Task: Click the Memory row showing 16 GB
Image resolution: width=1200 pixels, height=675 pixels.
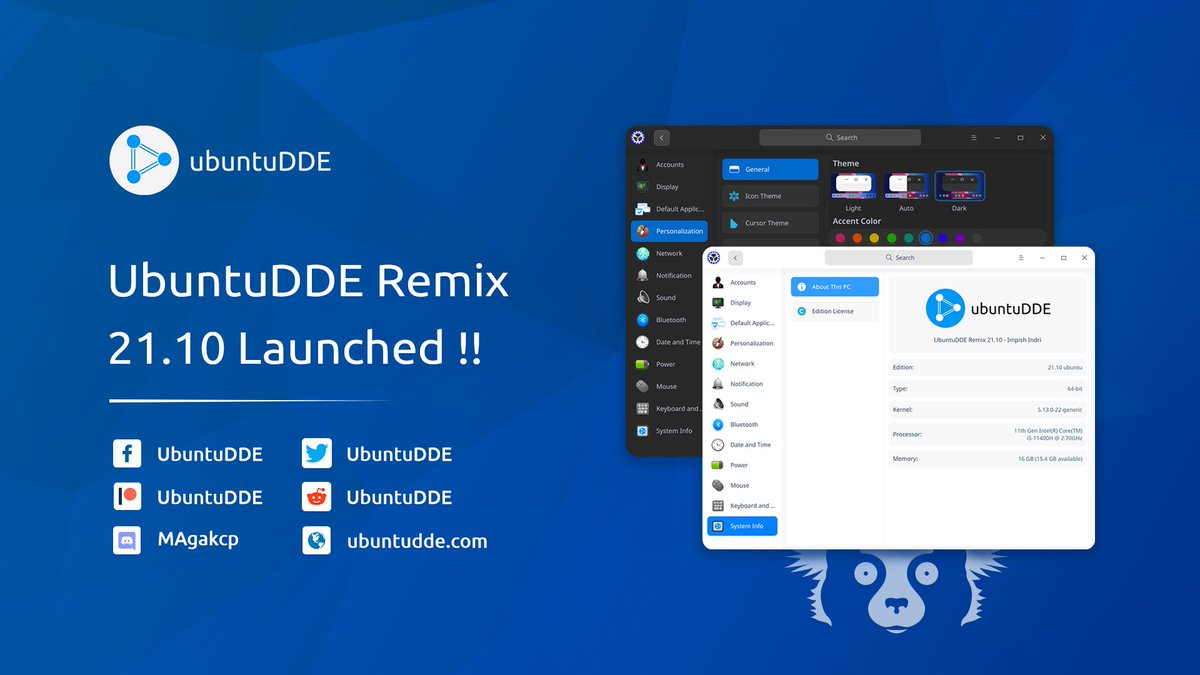Action: point(987,458)
